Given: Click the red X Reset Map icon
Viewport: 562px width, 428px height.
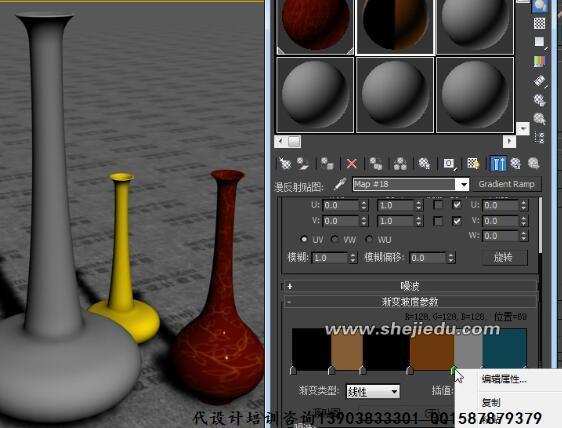Looking at the screenshot, I should tap(352, 164).
